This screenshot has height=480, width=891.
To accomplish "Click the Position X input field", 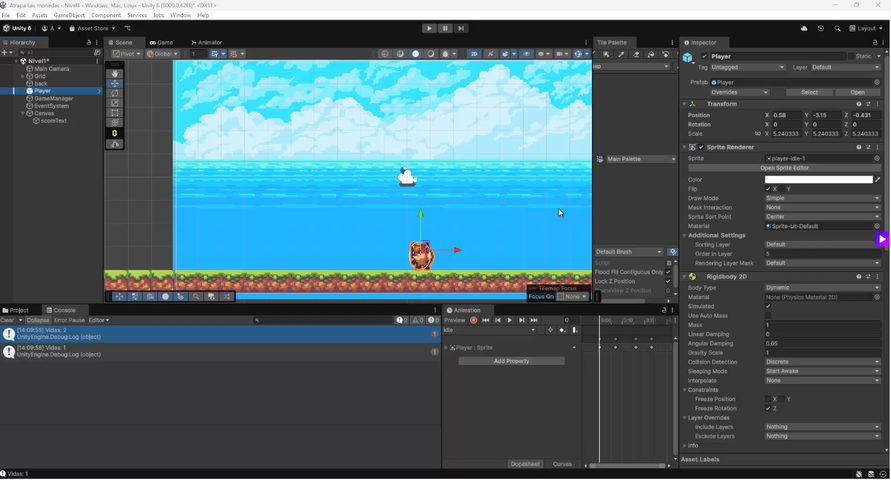I will tap(786, 115).
